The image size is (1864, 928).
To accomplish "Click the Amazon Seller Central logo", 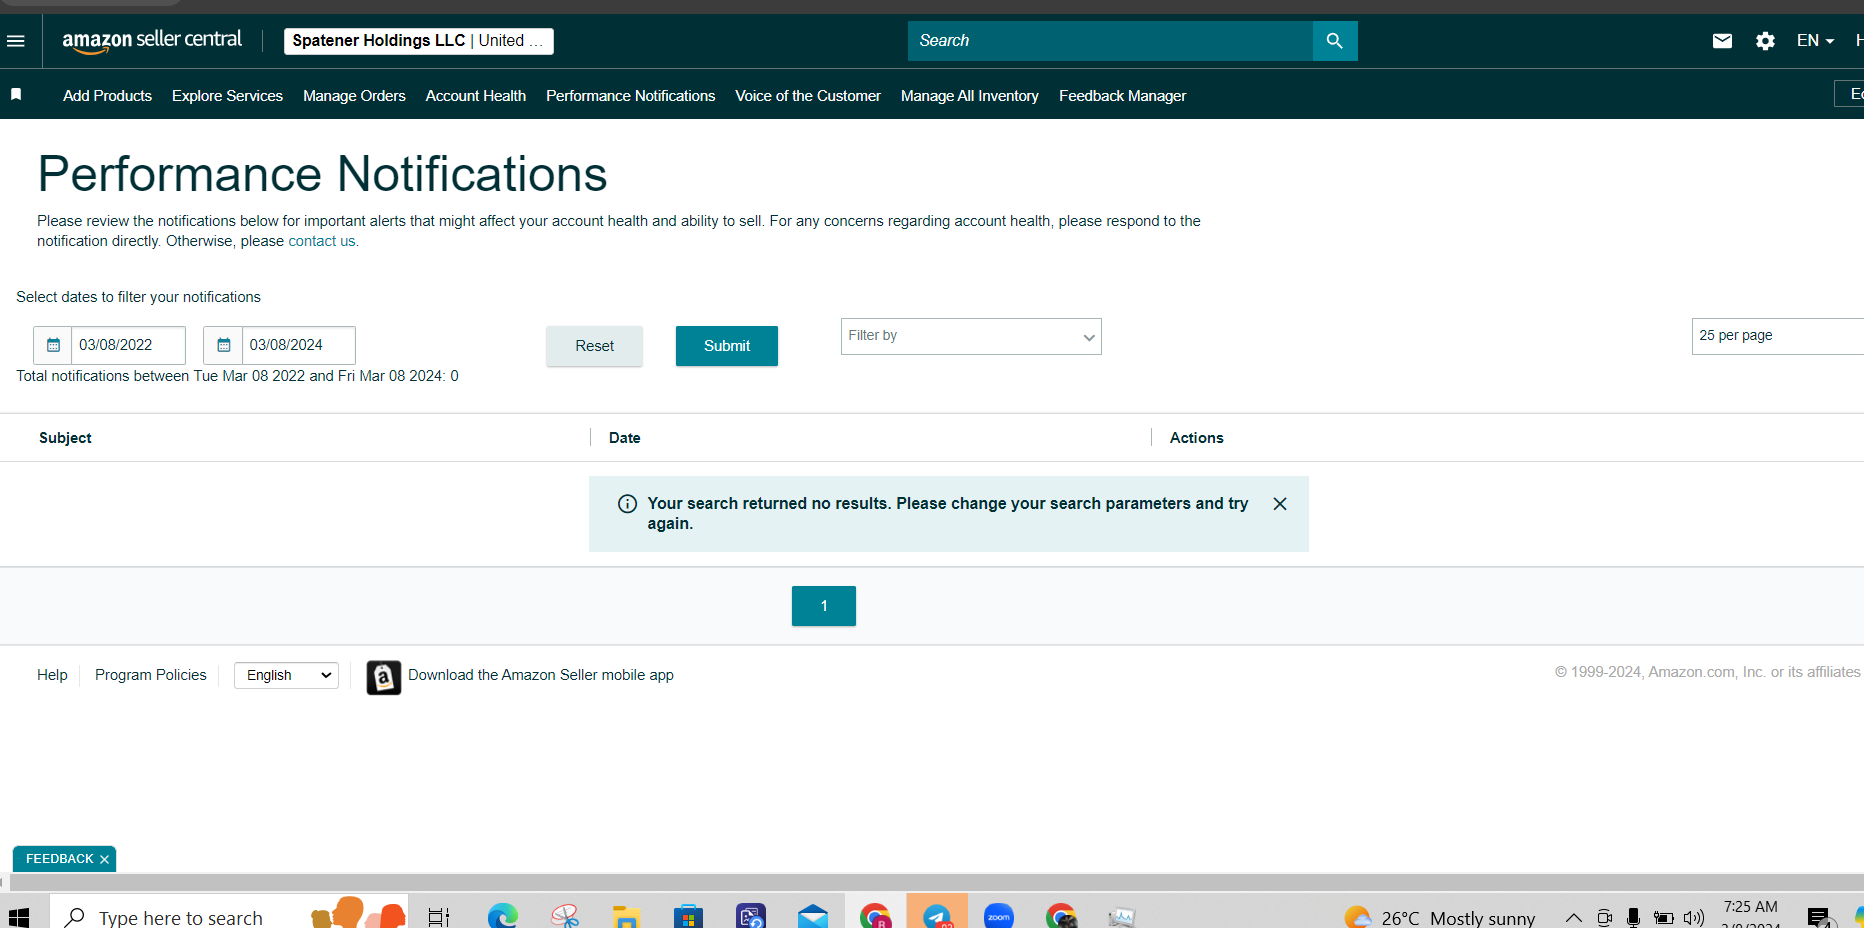I will coord(152,41).
